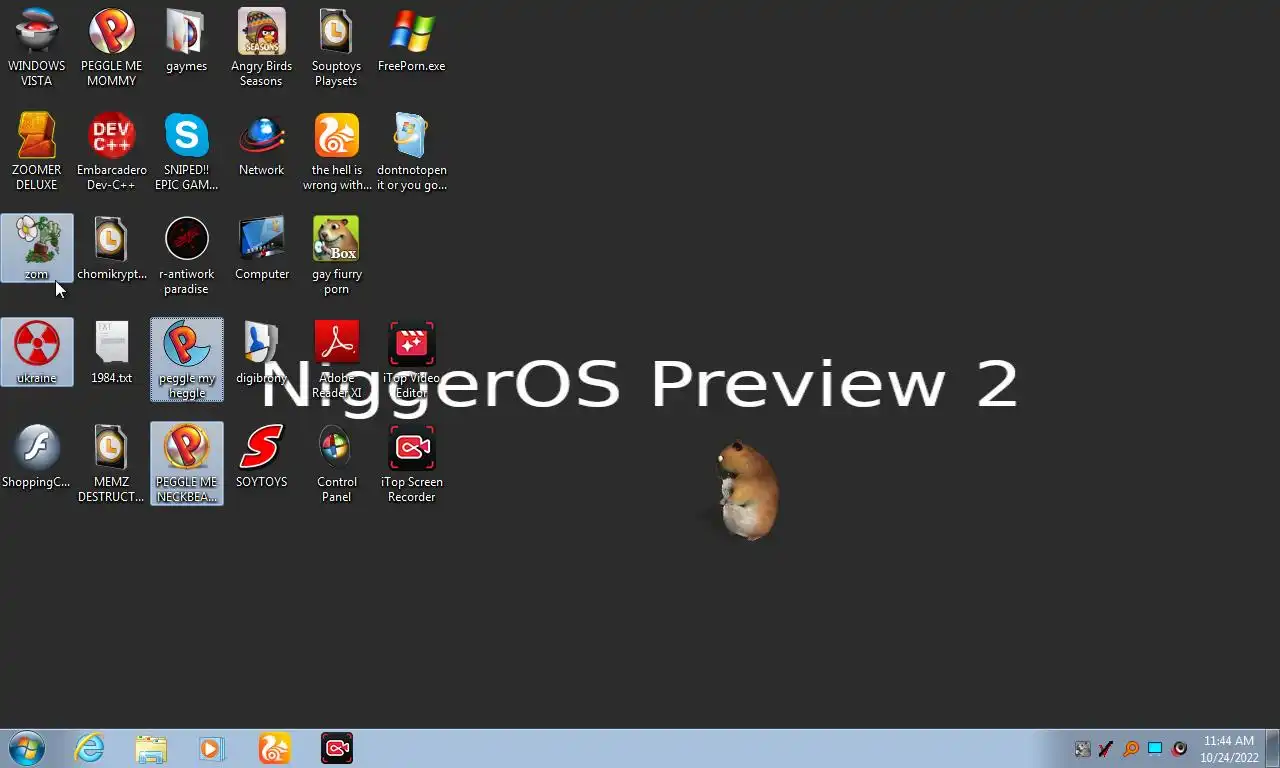Open Souptoys Playsets shortcut
Image resolution: width=1280 pixels, height=768 pixels.
[336, 47]
